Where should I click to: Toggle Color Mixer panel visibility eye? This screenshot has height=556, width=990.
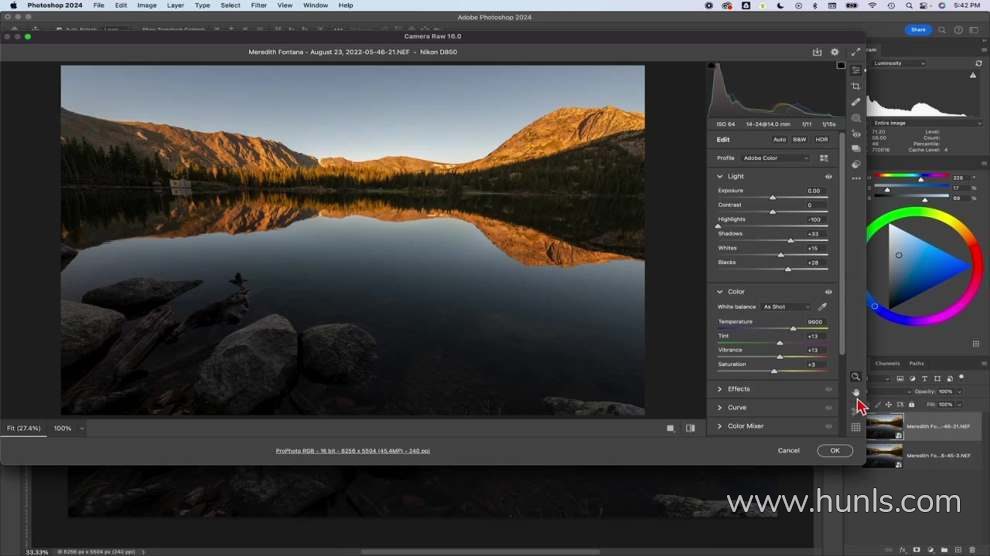(828, 427)
